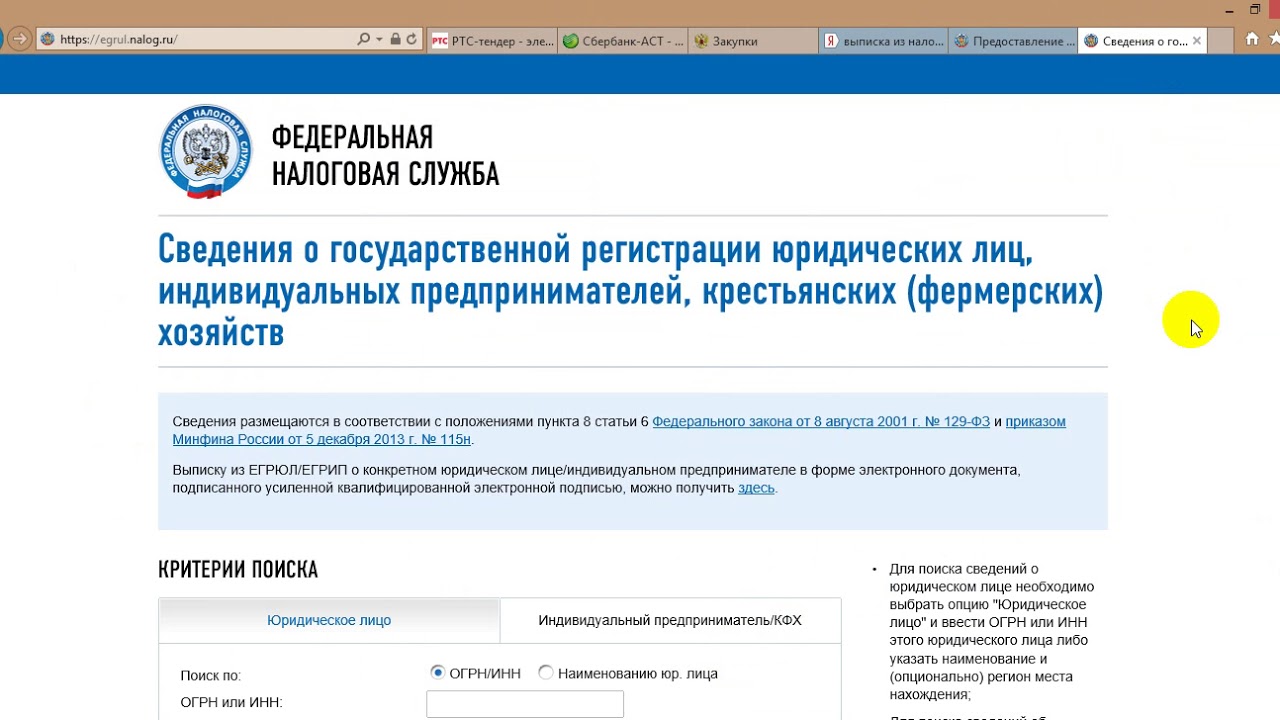Close the 'Сведения о го...' tab

[1197, 41]
